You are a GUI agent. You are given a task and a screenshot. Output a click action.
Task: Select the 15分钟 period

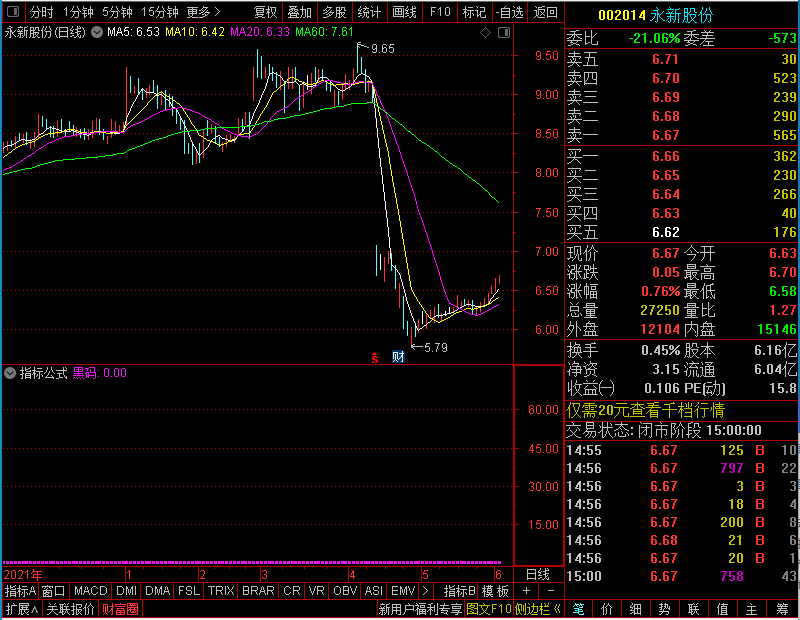pos(159,12)
